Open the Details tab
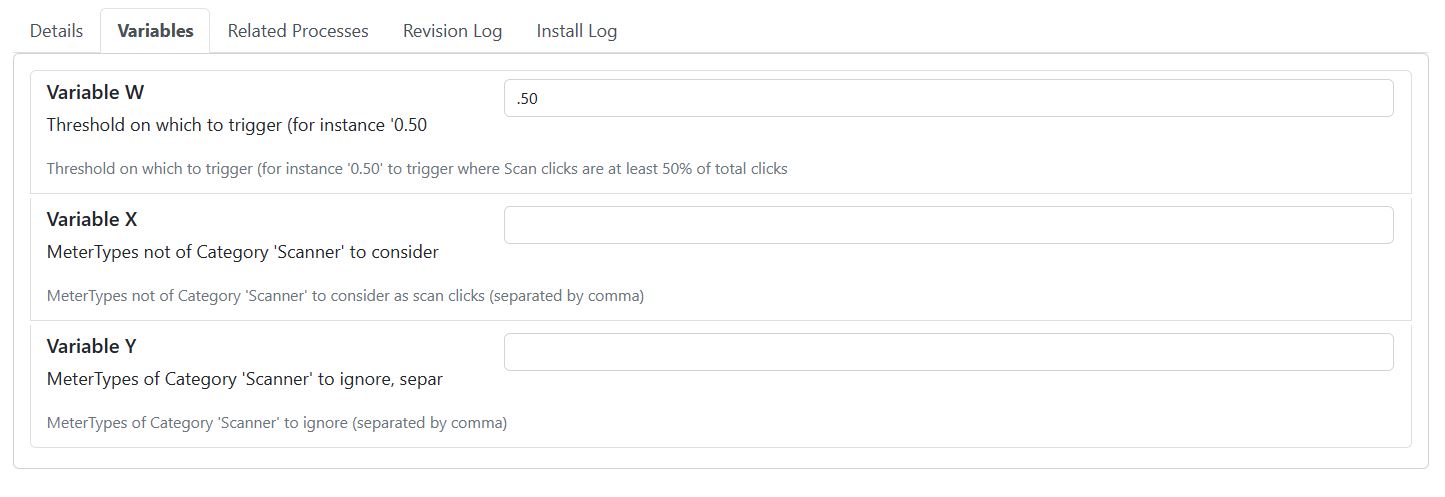 (x=56, y=31)
